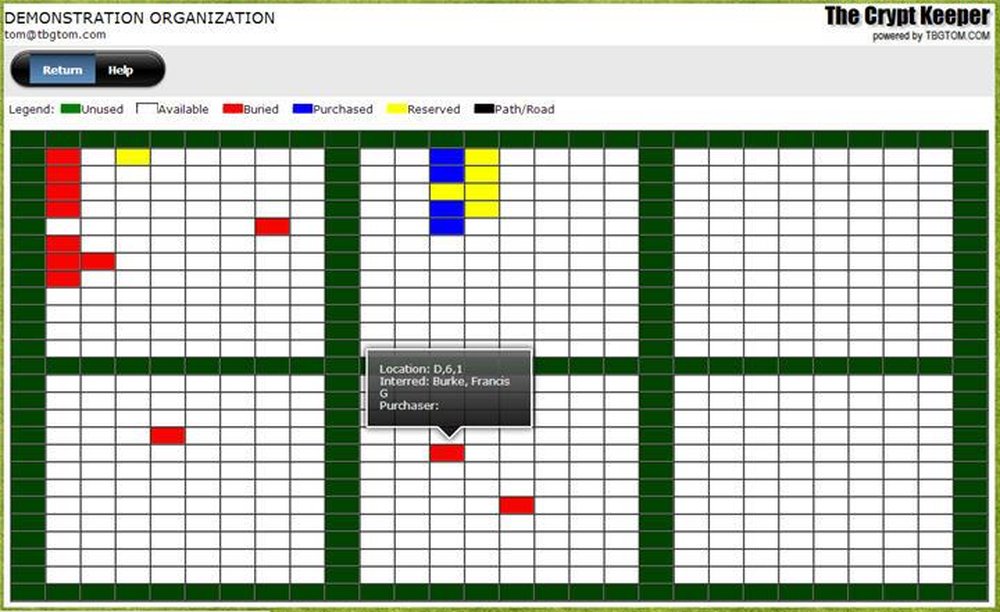Open the Help button
Viewport: 1000px width, 612px height.
(x=121, y=70)
